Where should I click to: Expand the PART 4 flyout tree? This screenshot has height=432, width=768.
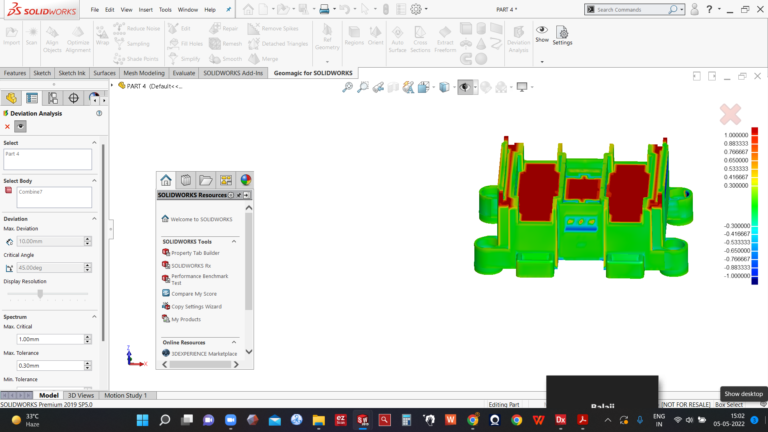(x=112, y=86)
